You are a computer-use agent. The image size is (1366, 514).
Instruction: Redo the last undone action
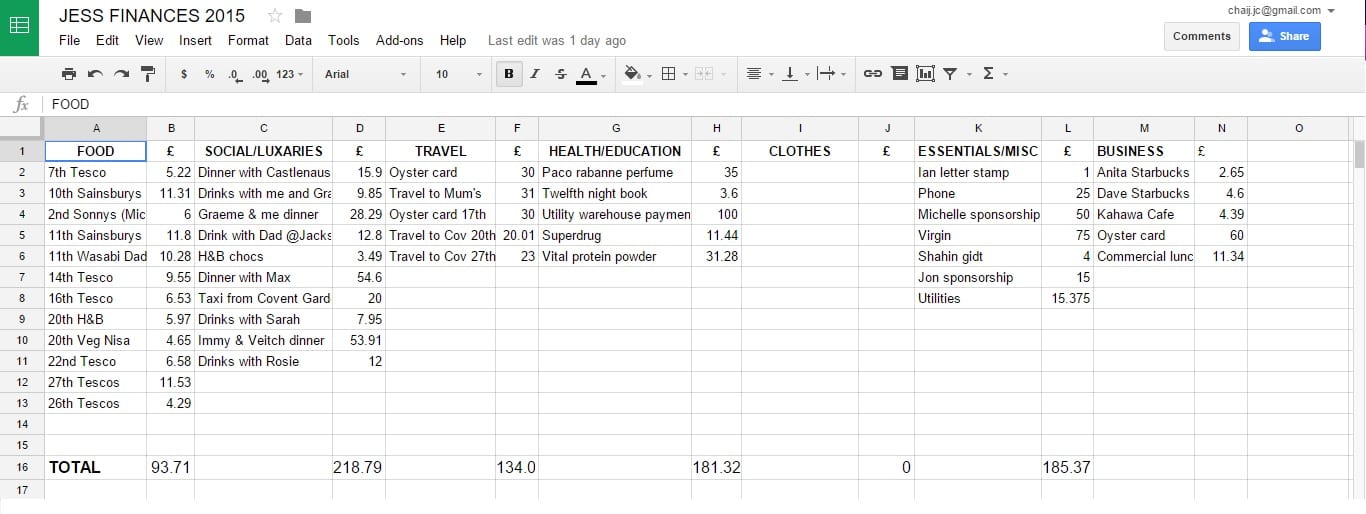click(x=121, y=74)
